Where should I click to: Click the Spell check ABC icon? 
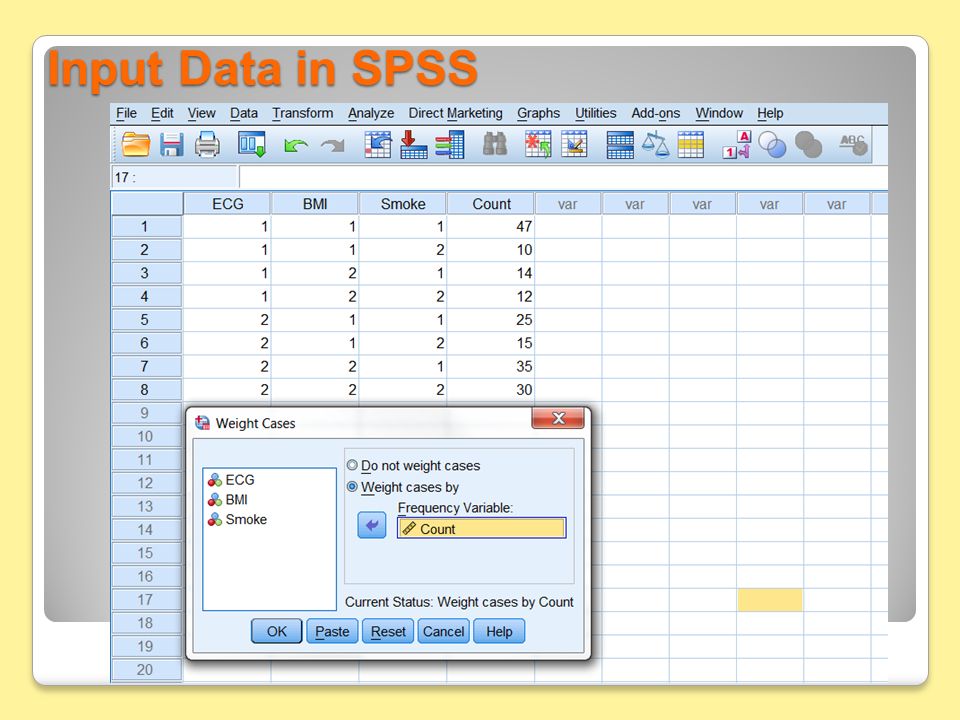[853, 145]
